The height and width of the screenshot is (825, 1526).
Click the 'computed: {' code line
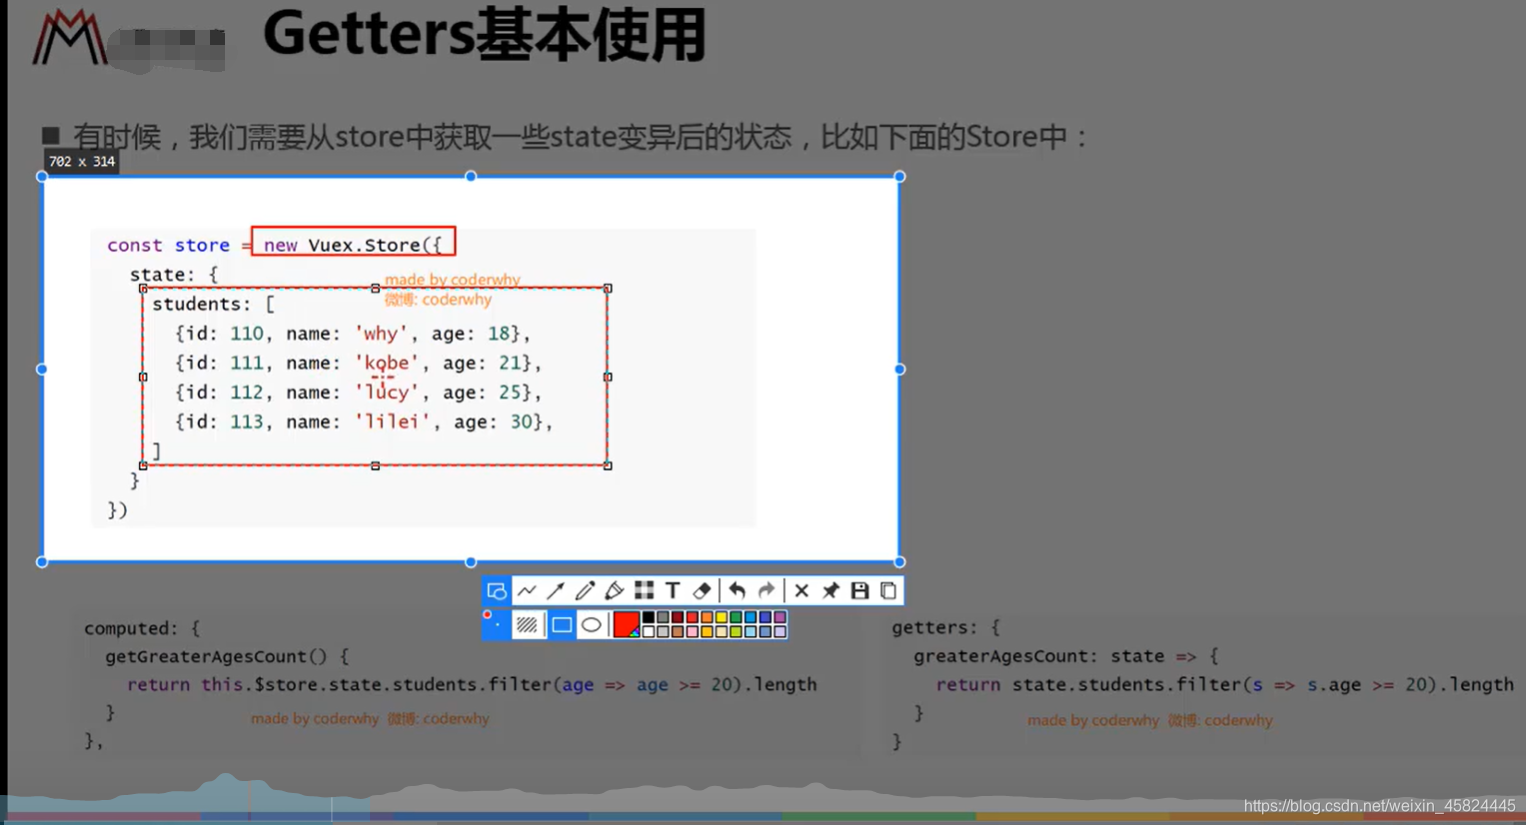142,628
